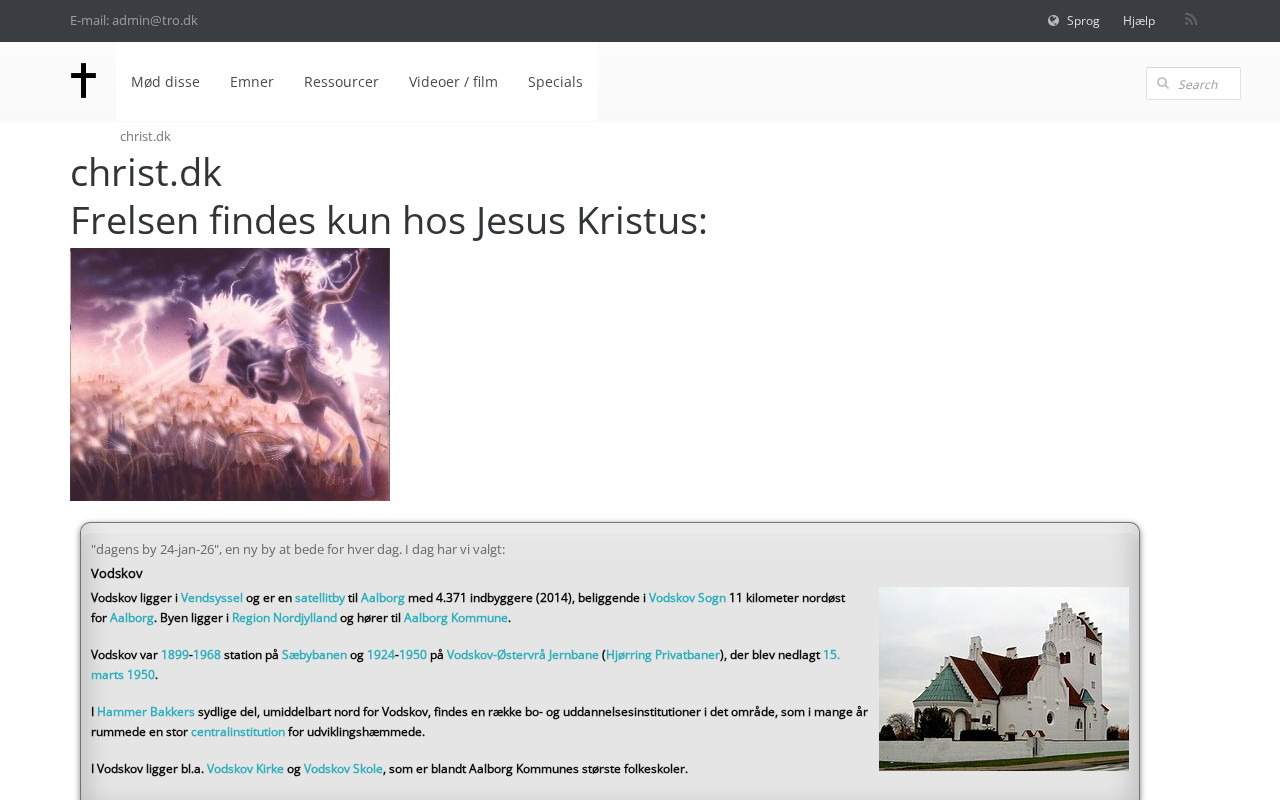Click the christ.dk breadcrumb link
Viewport: 1280px width, 800px height.
point(145,136)
